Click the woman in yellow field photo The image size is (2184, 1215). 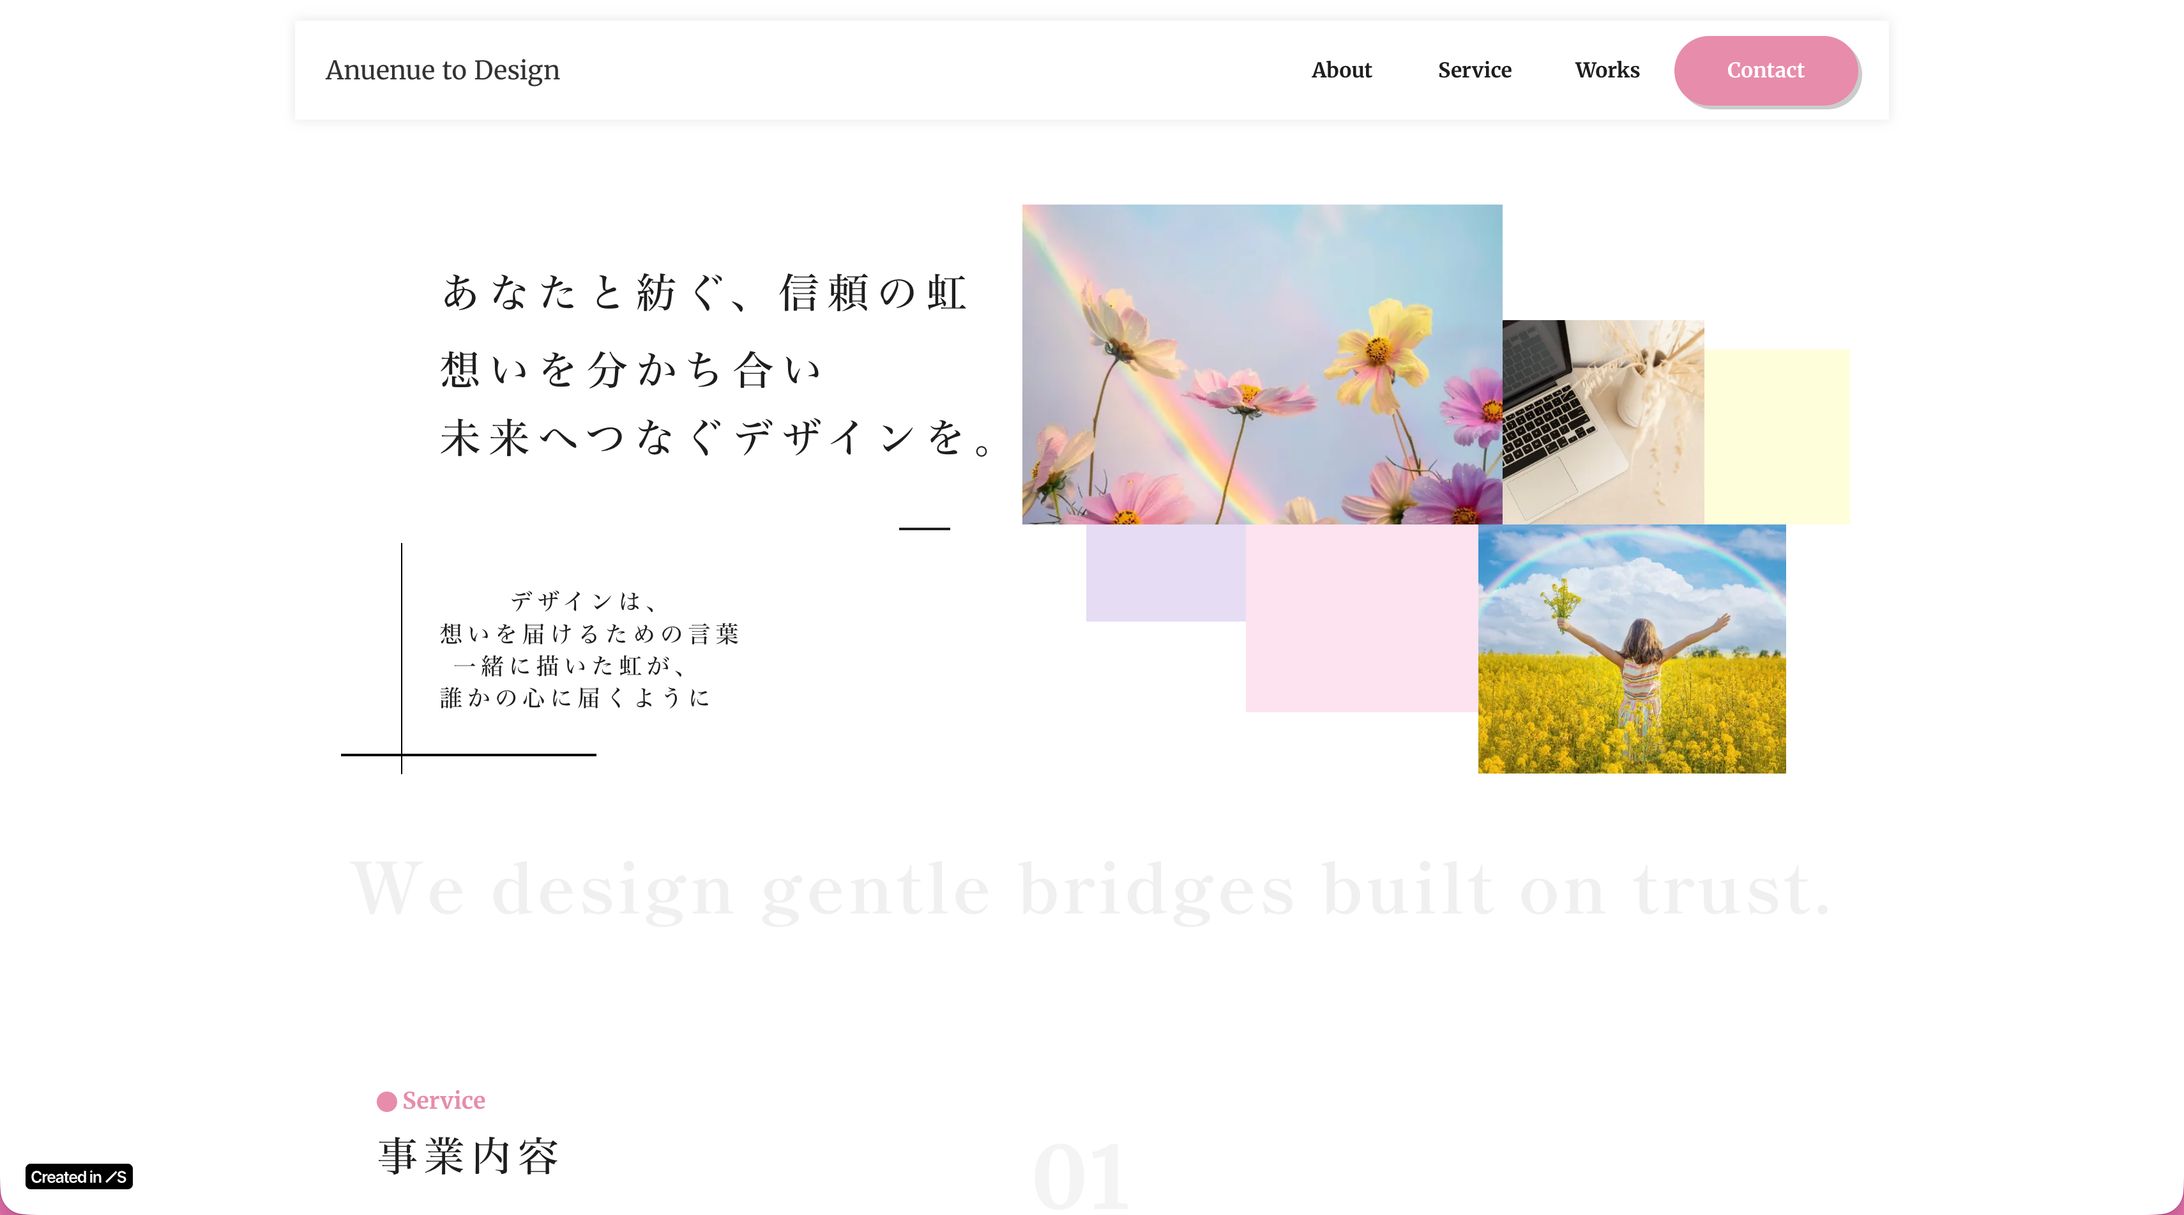click(x=1631, y=648)
